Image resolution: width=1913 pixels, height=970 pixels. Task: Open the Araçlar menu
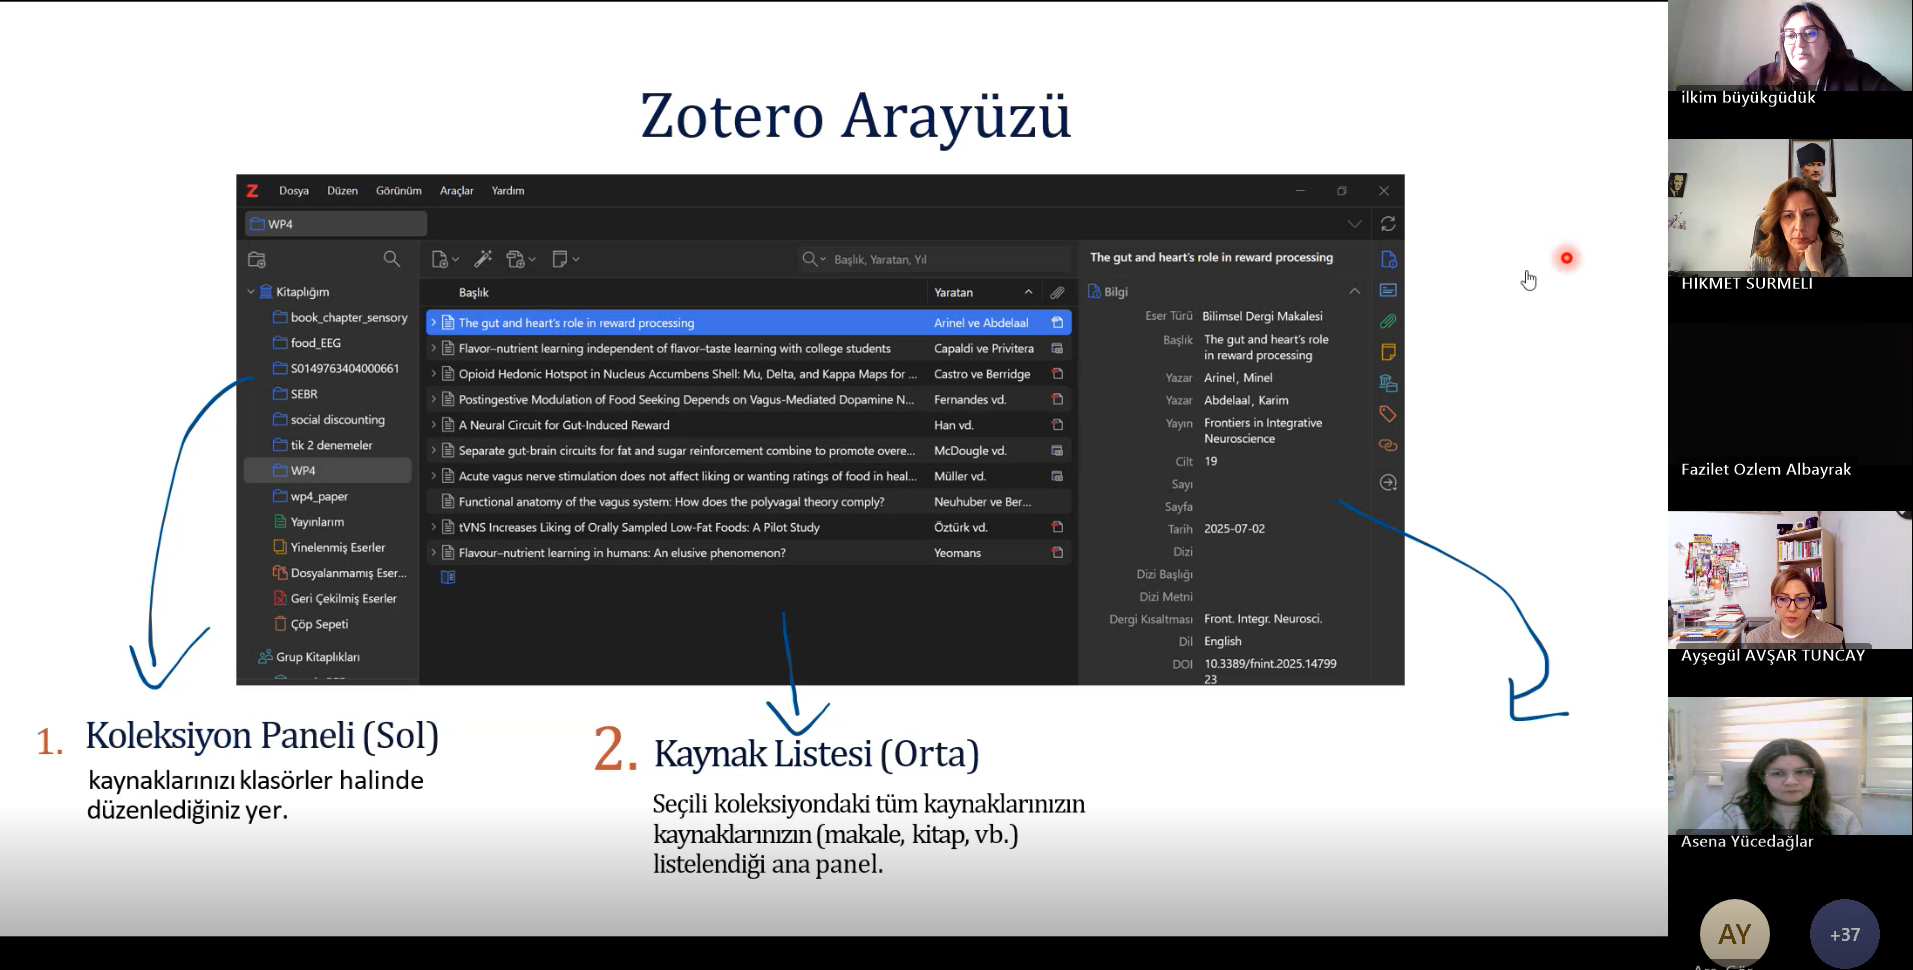(456, 191)
